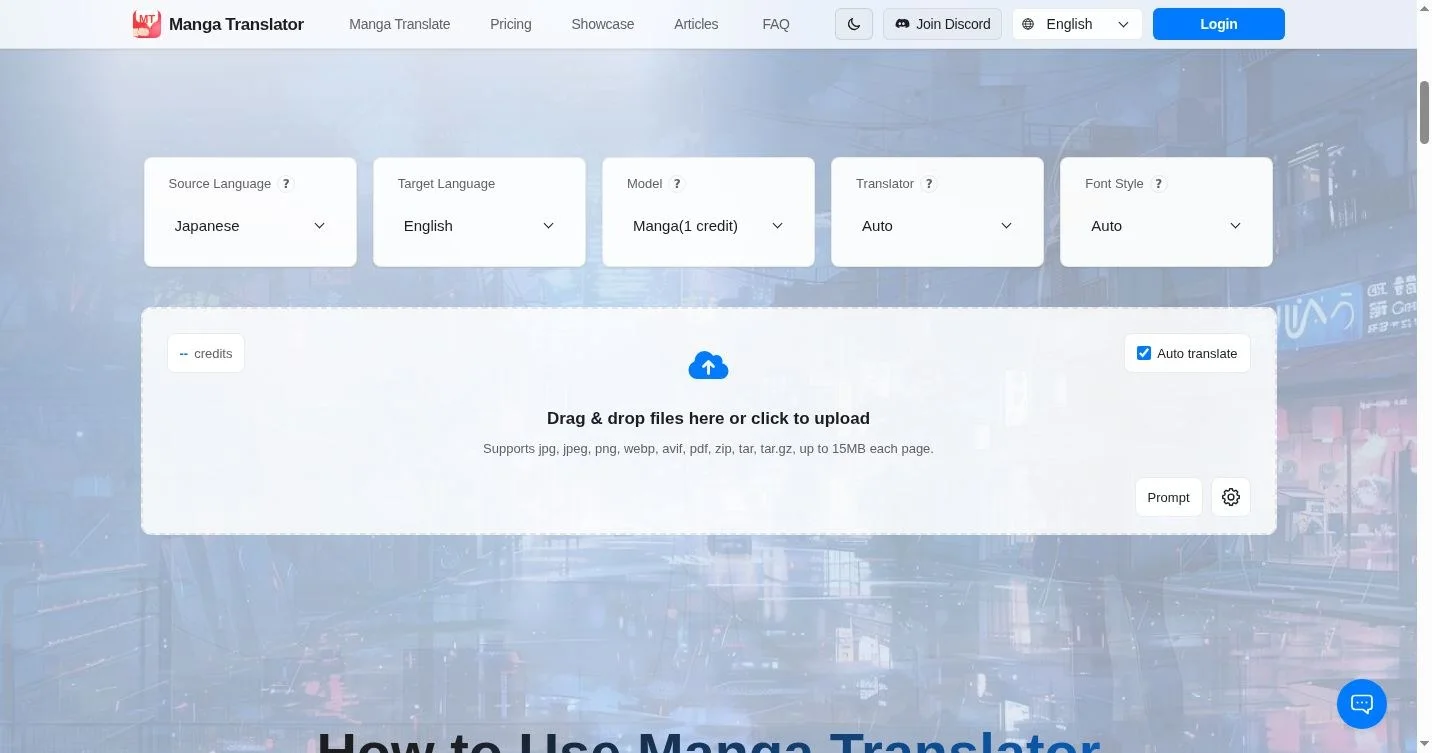Image resolution: width=1432 pixels, height=753 pixels.
Task: Open the chat support bubble
Action: point(1362,704)
